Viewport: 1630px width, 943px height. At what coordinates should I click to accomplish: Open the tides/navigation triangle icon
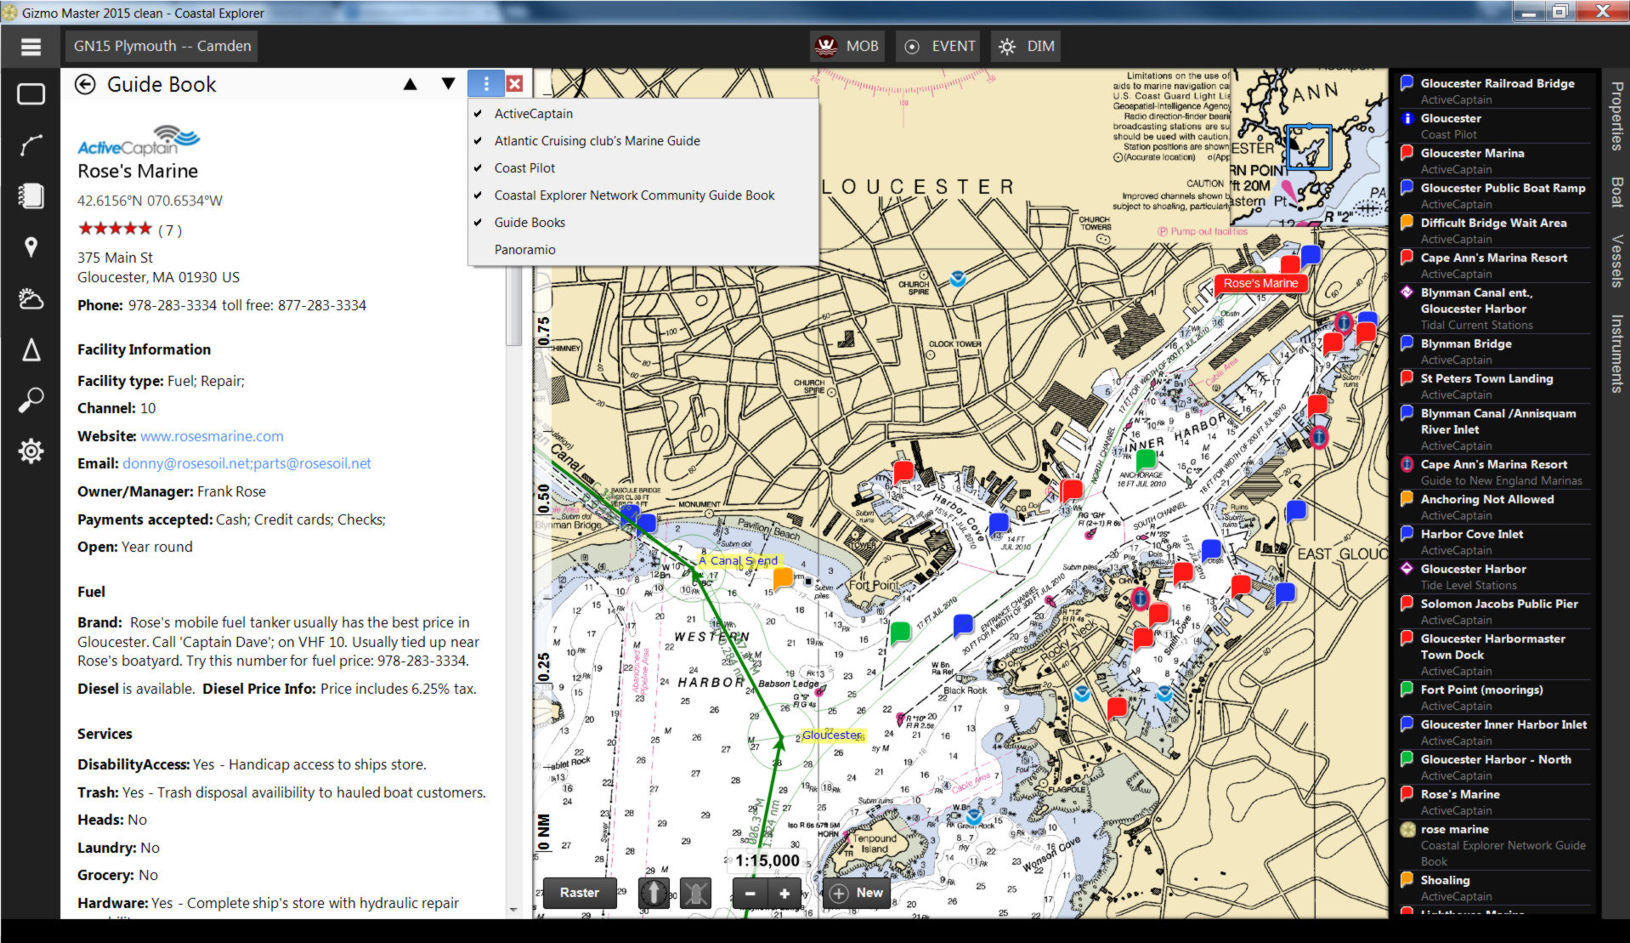coord(31,349)
